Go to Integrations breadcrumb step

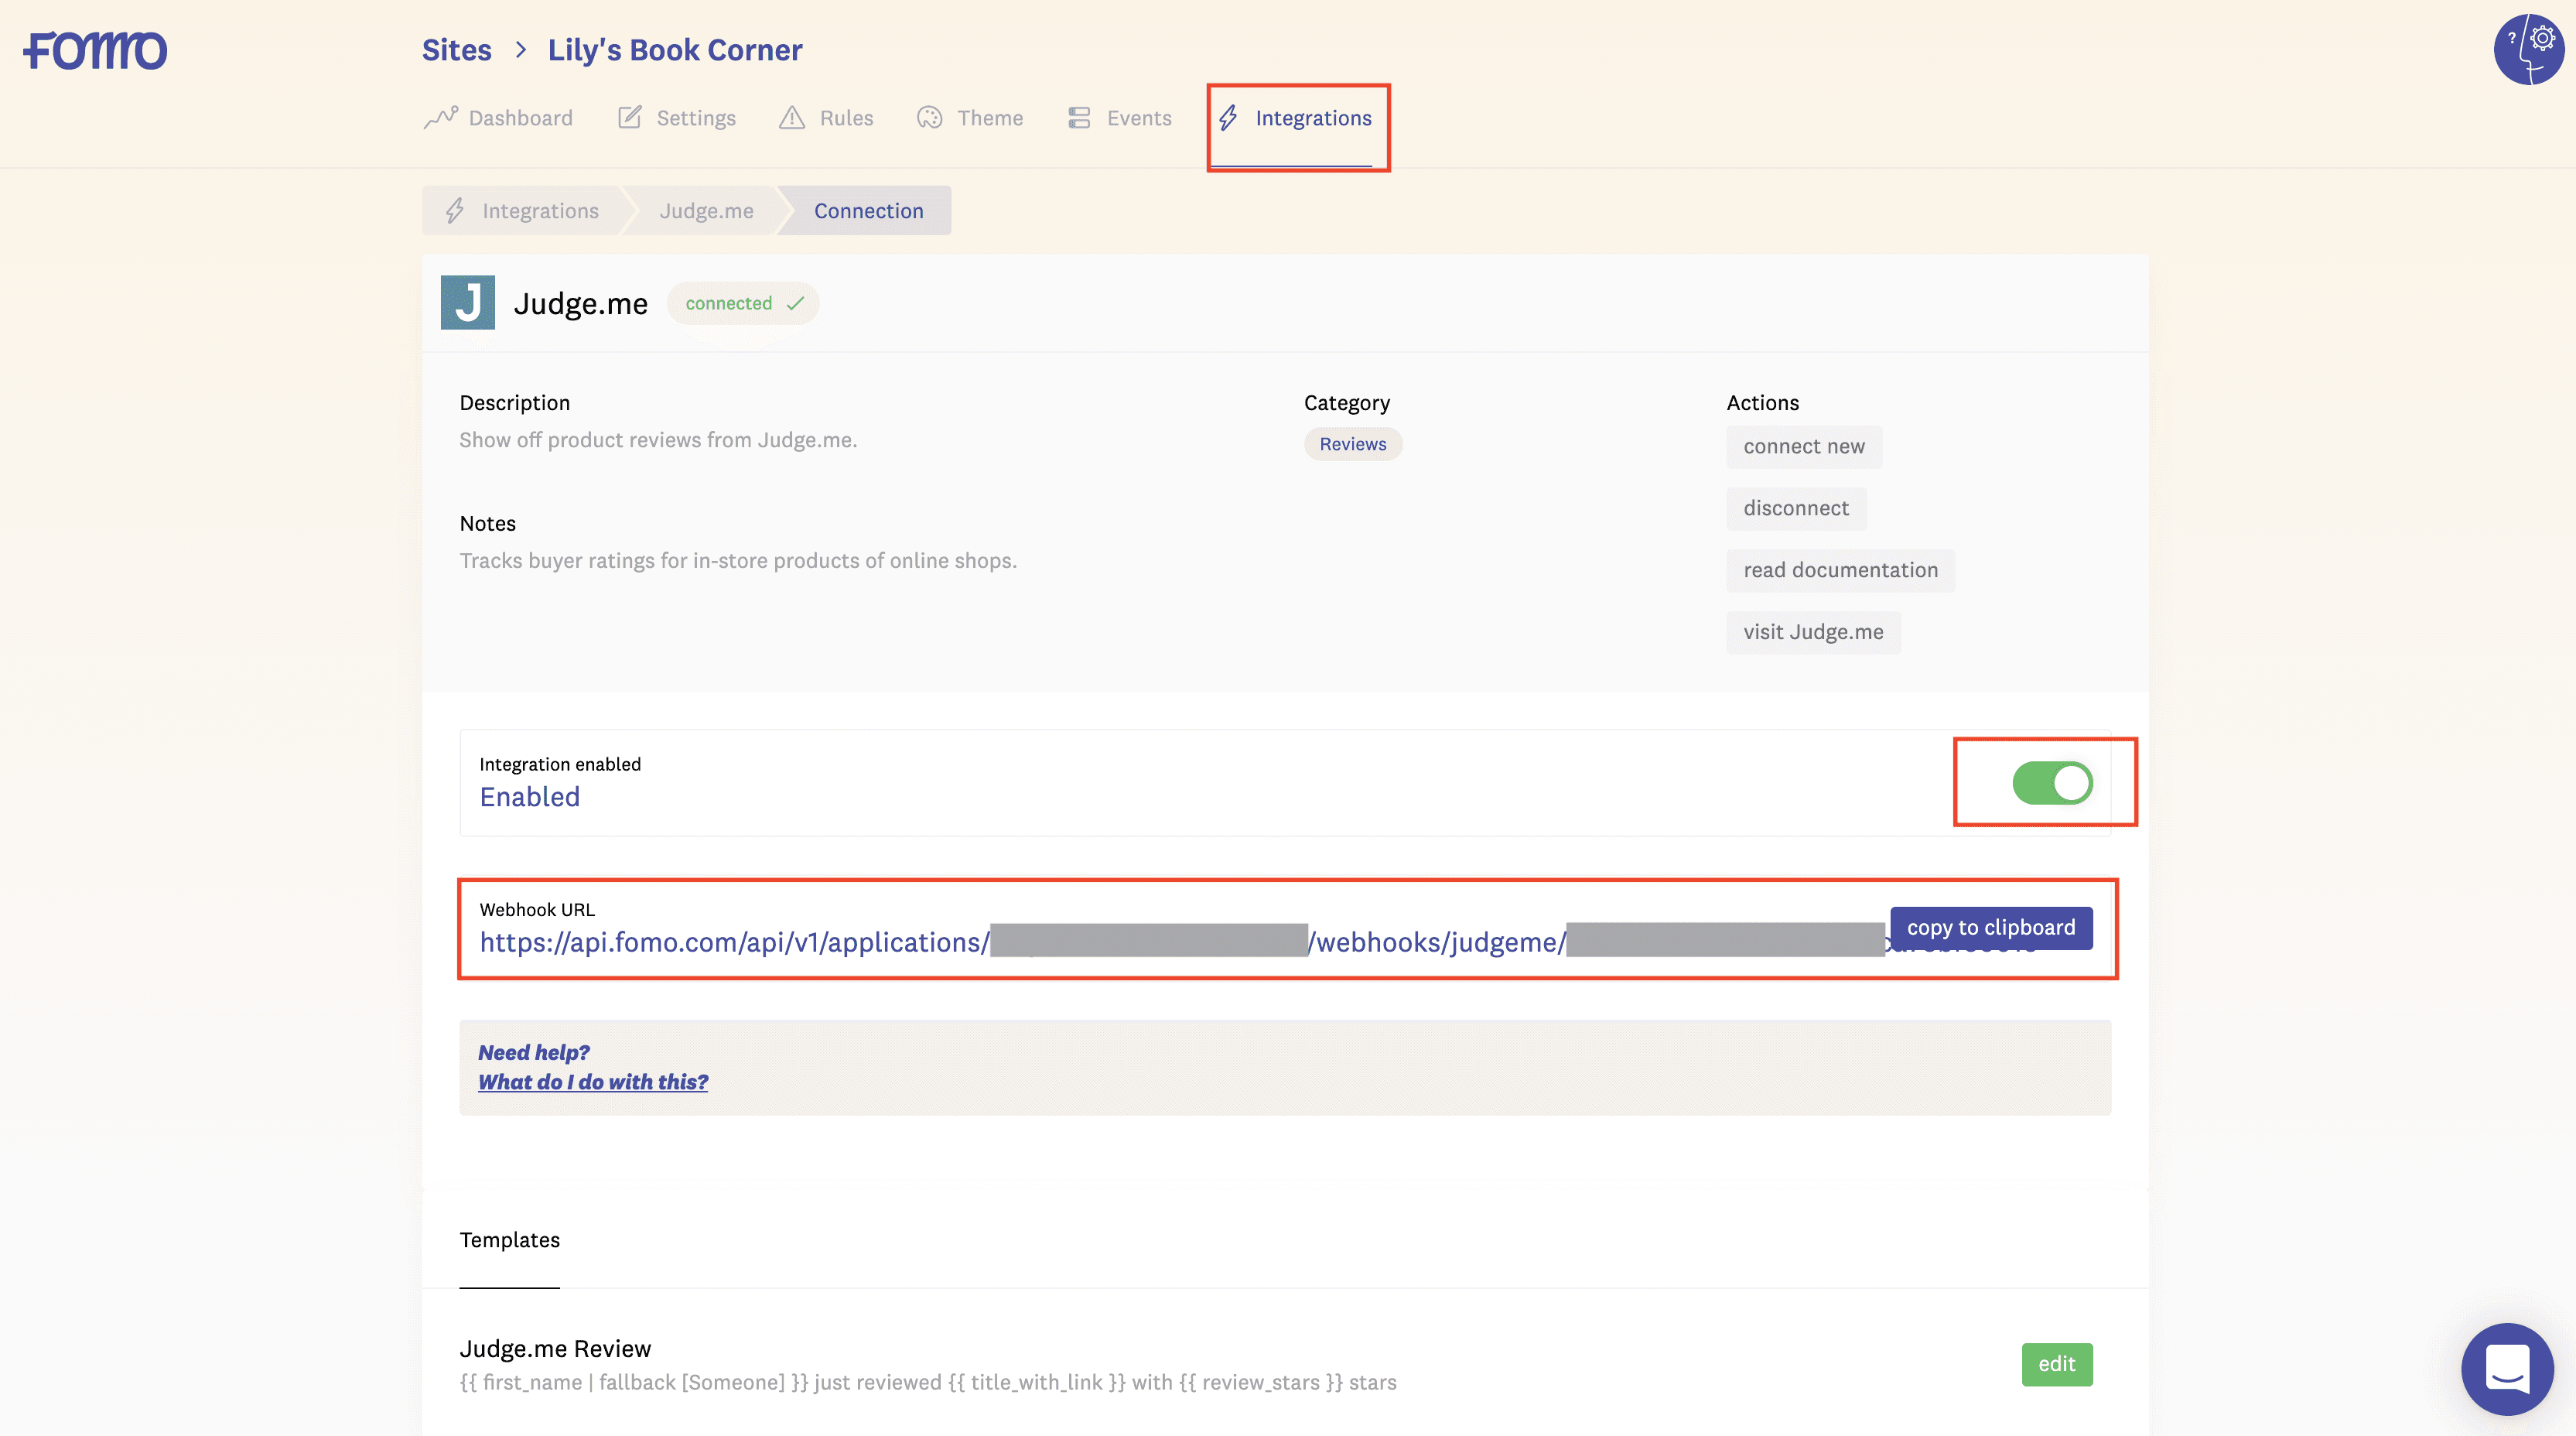point(539,211)
